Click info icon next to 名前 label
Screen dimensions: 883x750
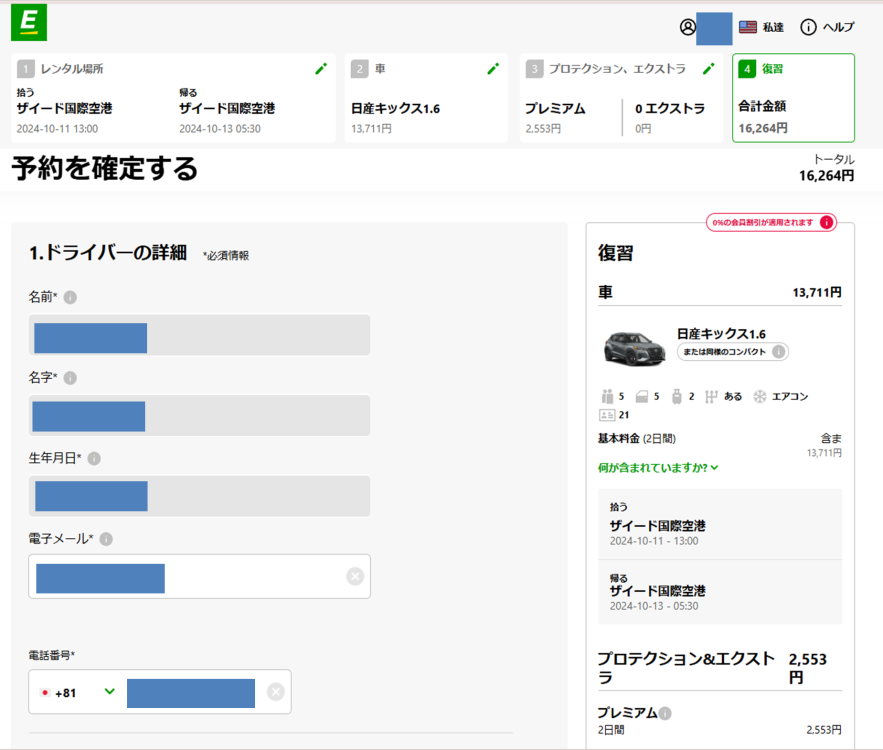click(70, 297)
